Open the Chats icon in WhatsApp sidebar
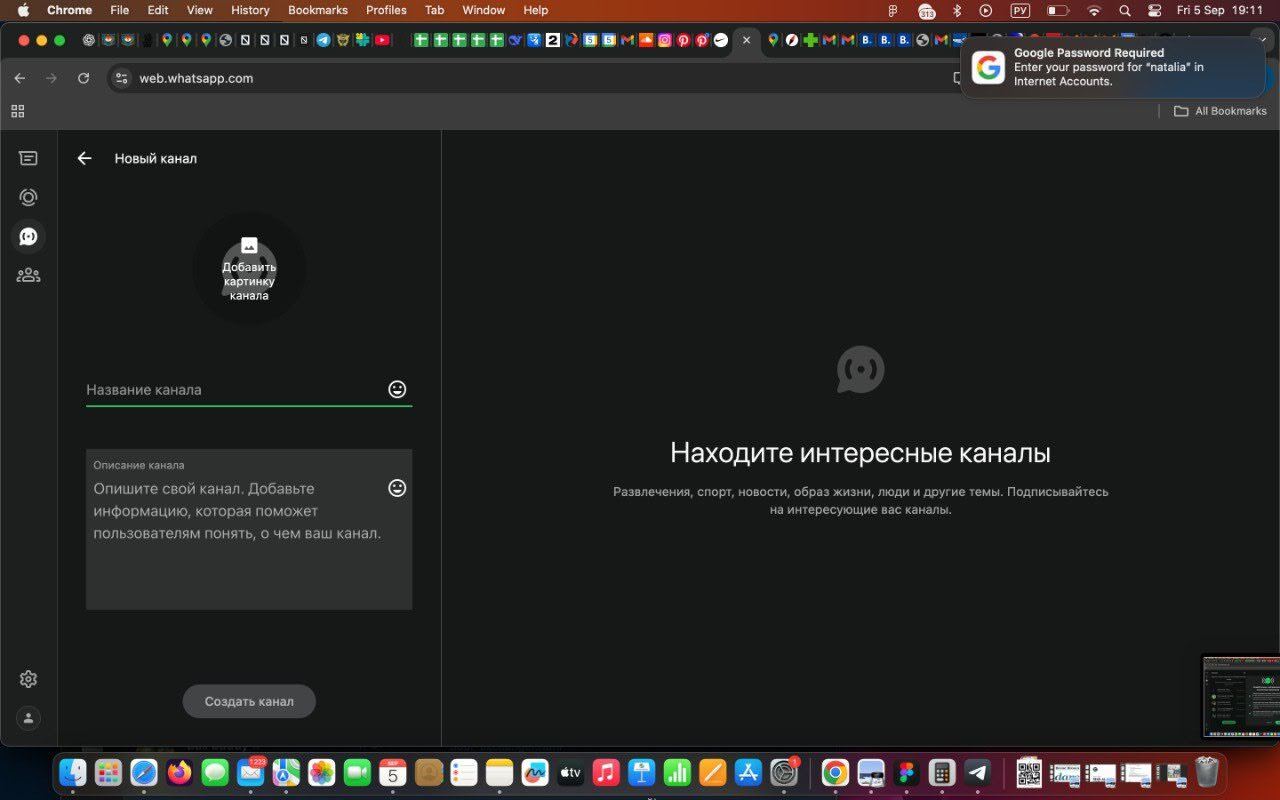1280x800 pixels. [x=28, y=158]
